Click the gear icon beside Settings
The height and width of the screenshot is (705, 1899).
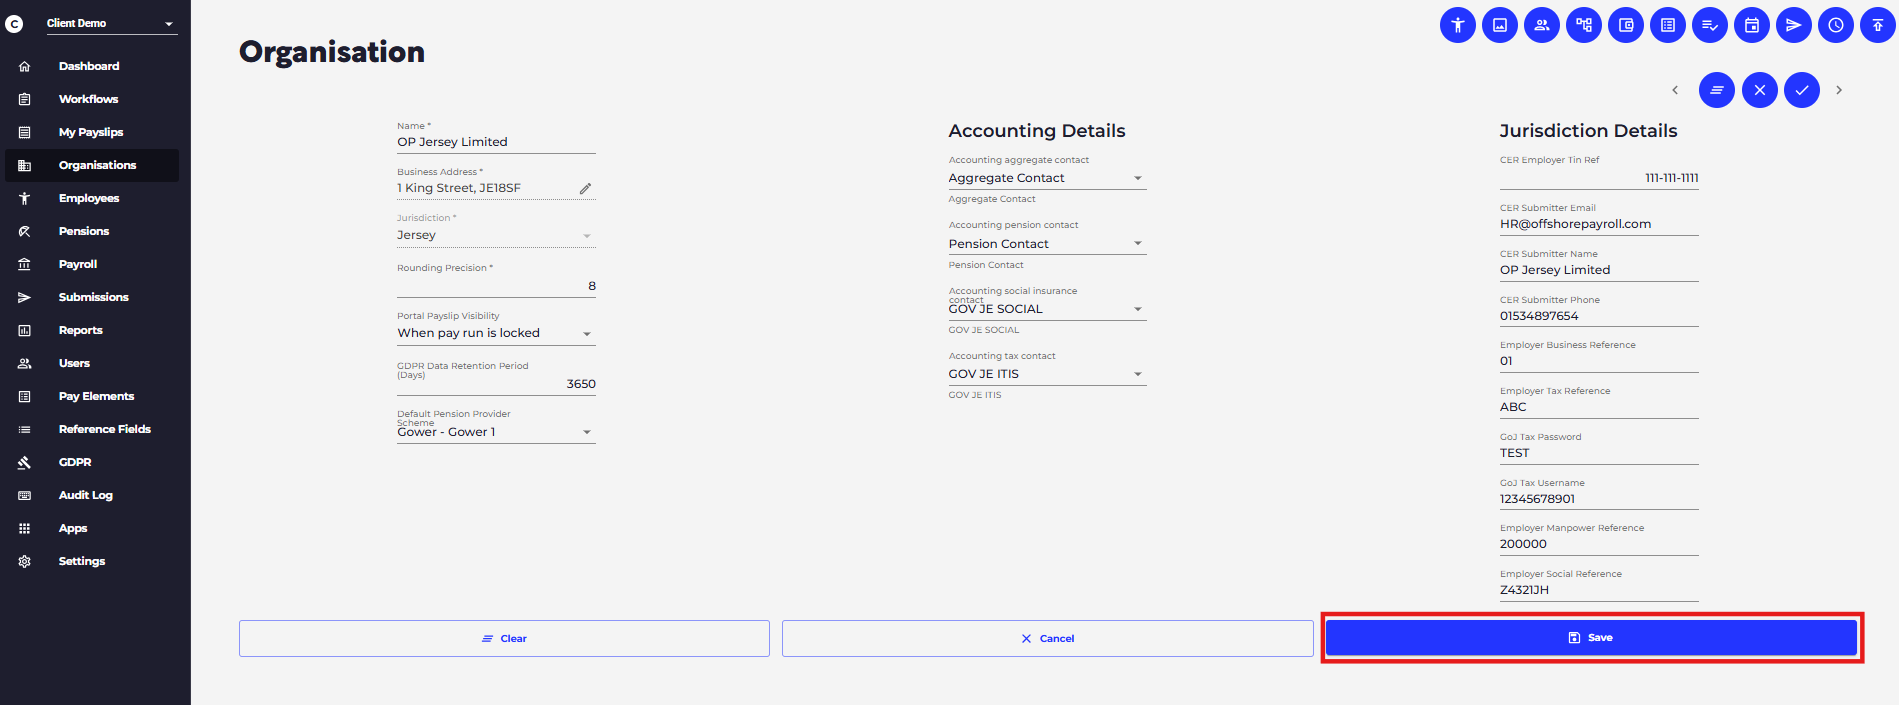[x=25, y=561]
